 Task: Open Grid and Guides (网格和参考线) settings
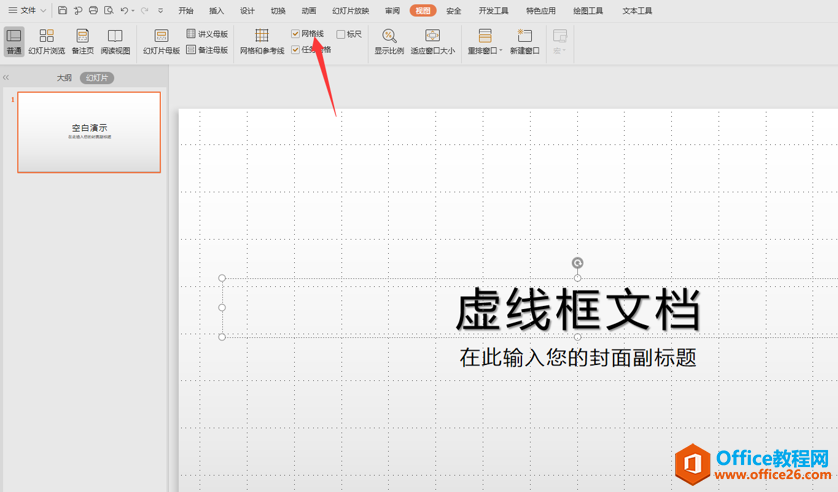pos(262,41)
